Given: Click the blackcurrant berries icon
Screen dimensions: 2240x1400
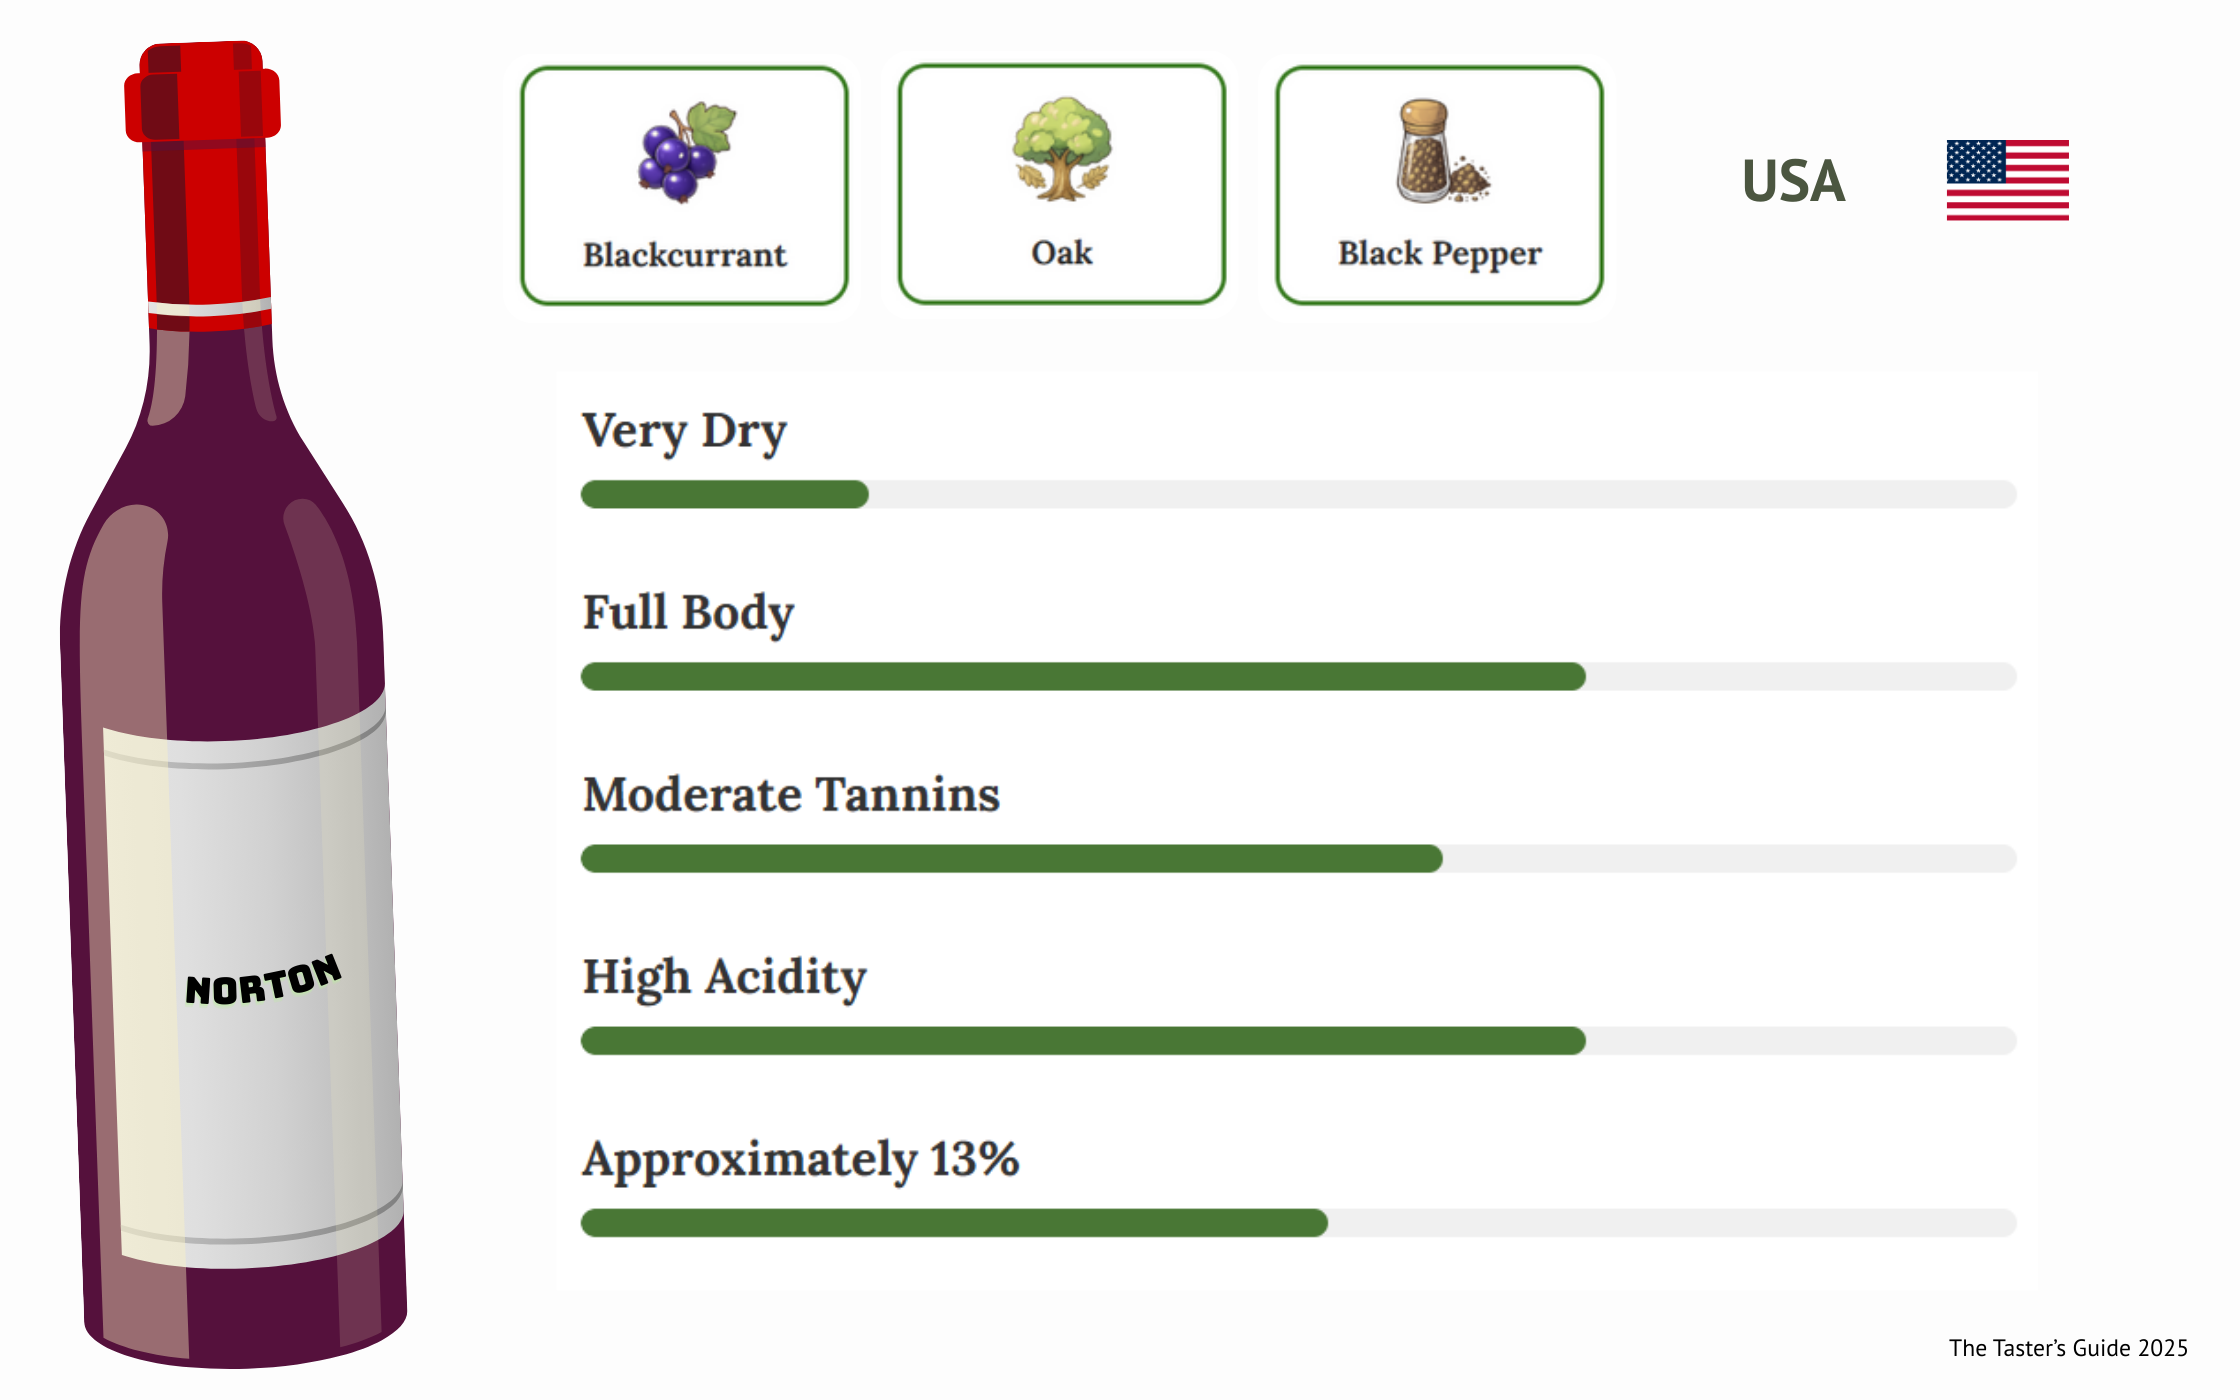Looking at the screenshot, I should click(685, 153).
